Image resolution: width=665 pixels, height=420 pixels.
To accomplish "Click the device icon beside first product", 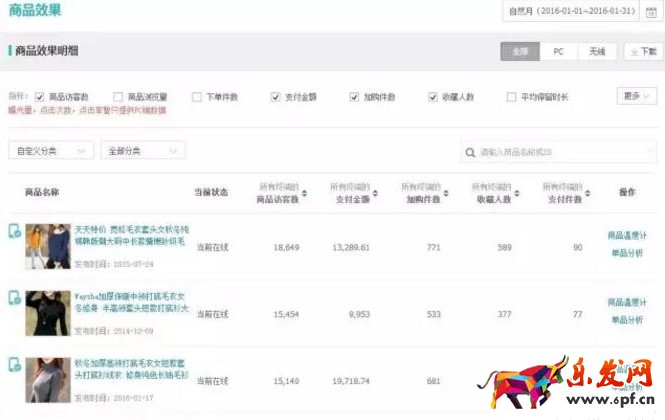I will point(15,232).
